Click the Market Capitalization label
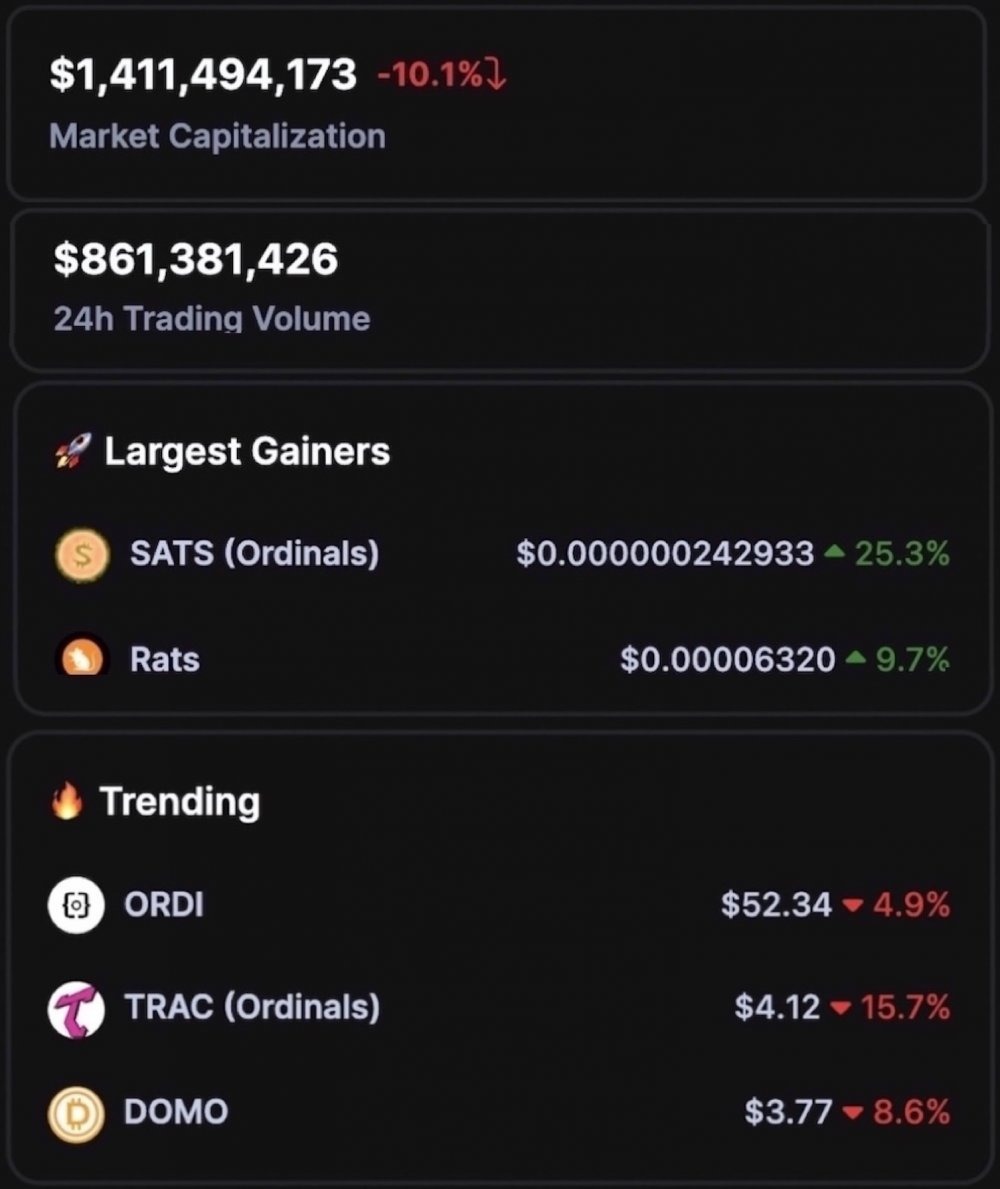 (x=218, y=136)
